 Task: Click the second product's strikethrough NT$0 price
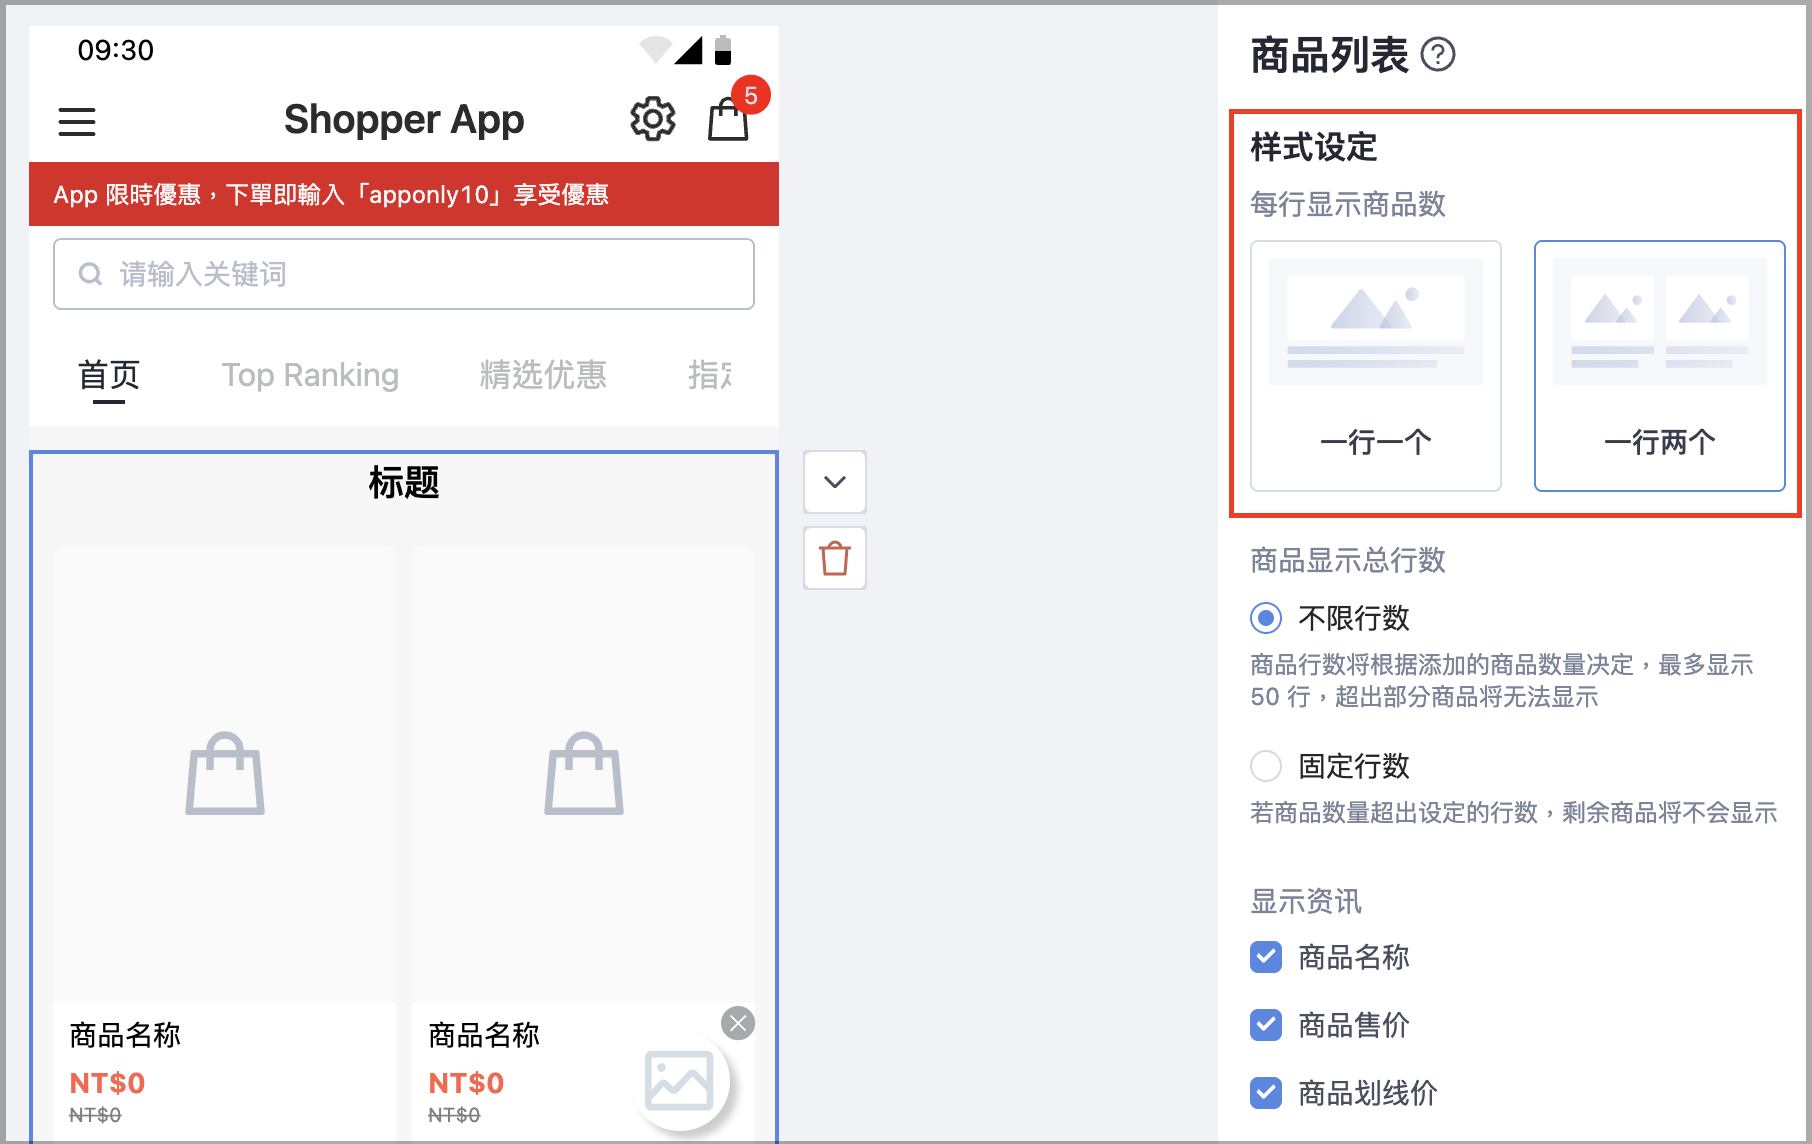pos(454,1115)
